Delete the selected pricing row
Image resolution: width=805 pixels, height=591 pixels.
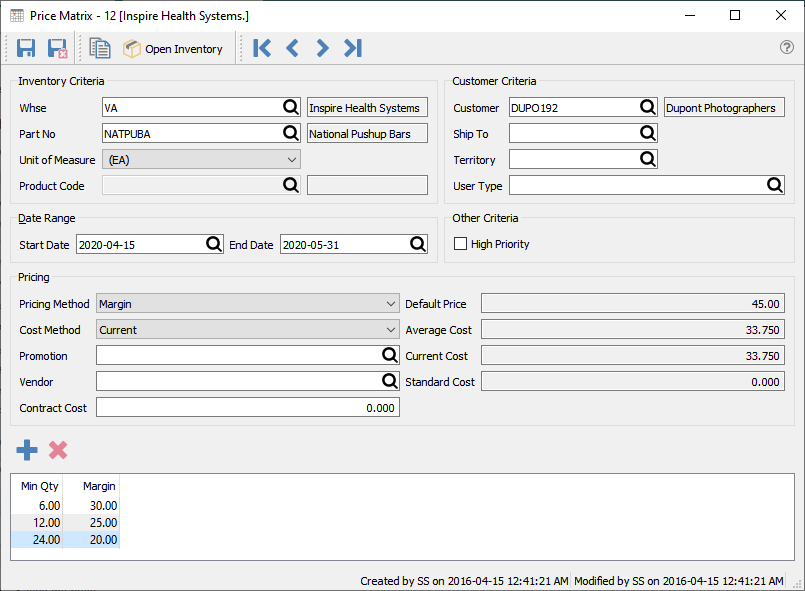(x=58, y=450)
